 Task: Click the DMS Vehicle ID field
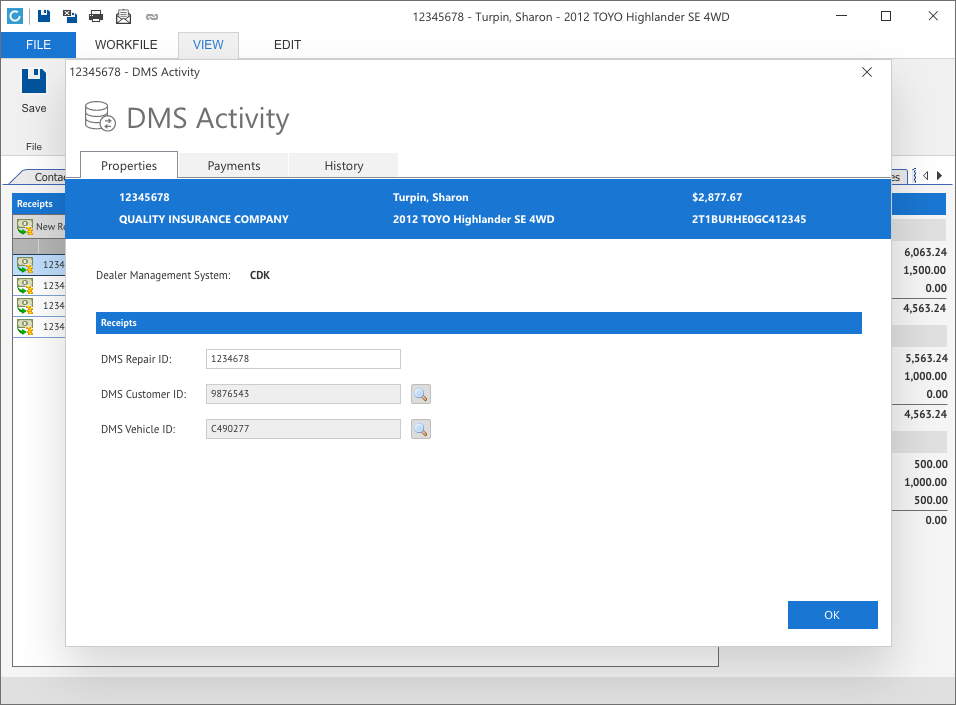[x=303, y=429]
